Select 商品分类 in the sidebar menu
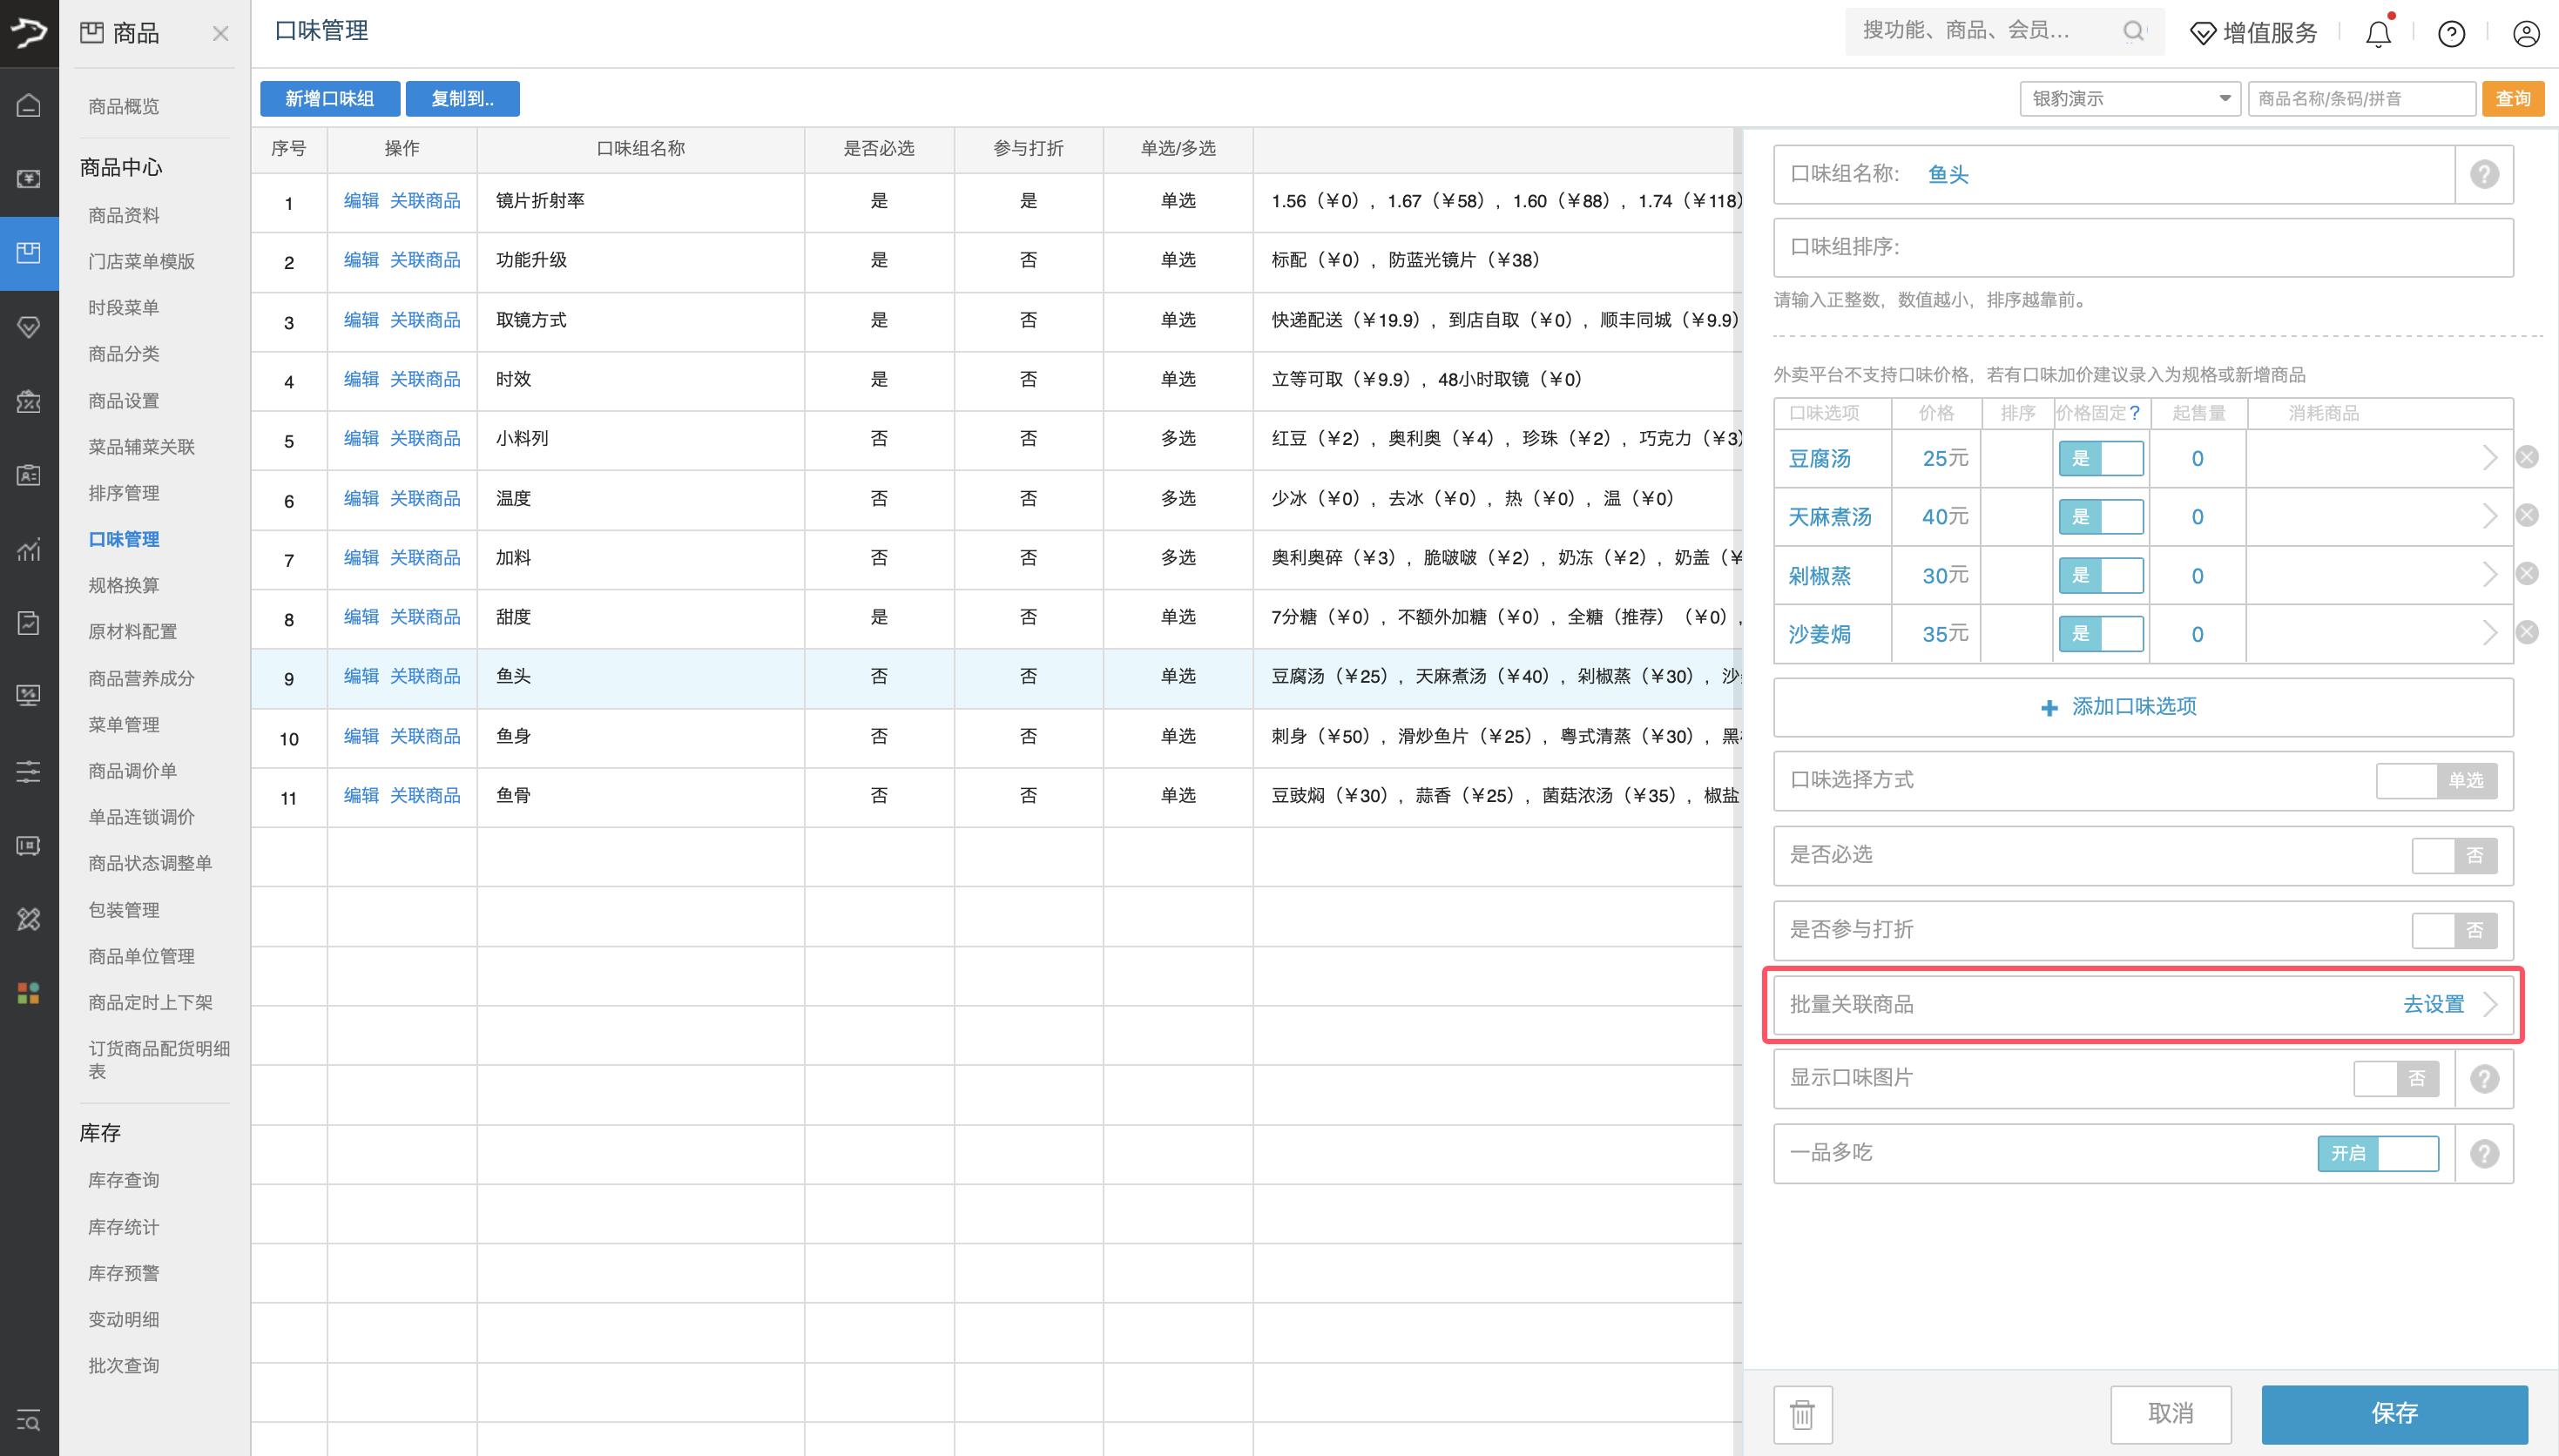This screenshot has width=2559, height=1456. pos(123,354)
